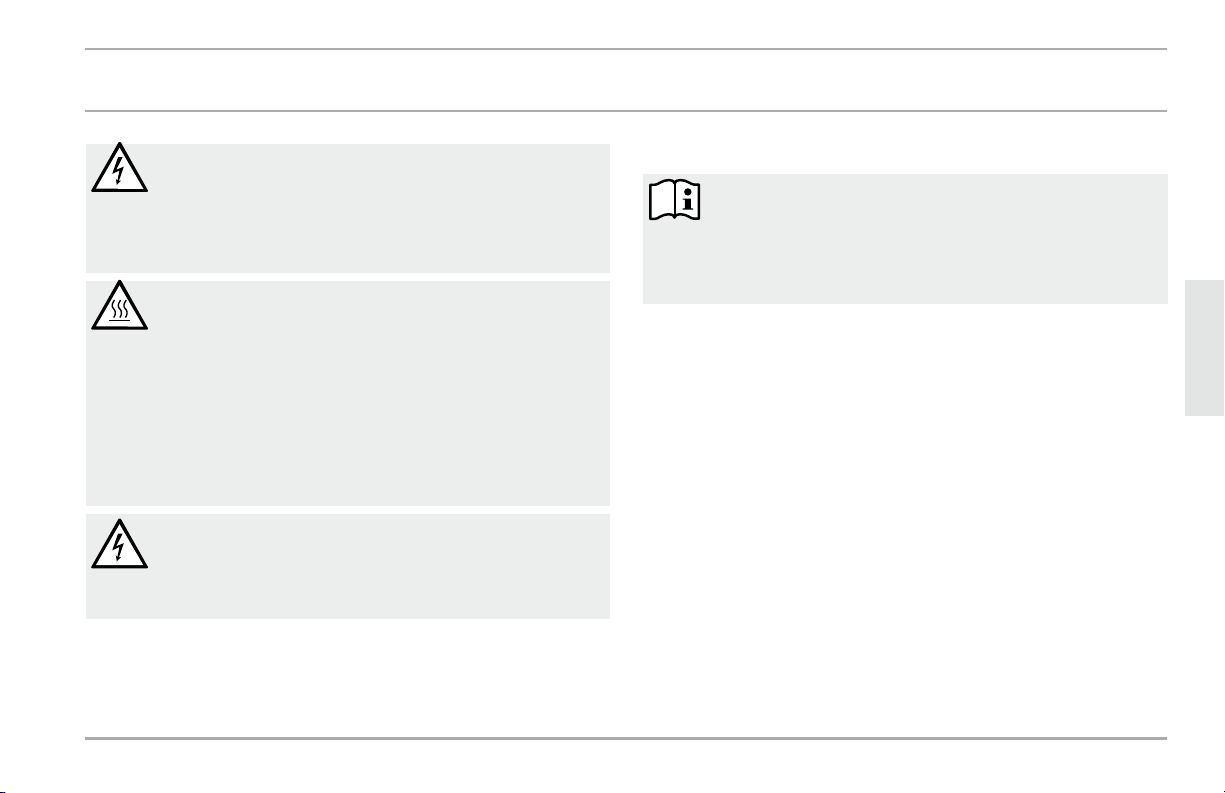
Task: Click the footer horizontal rule at the page bottom
Action: [x=626, y=739]
